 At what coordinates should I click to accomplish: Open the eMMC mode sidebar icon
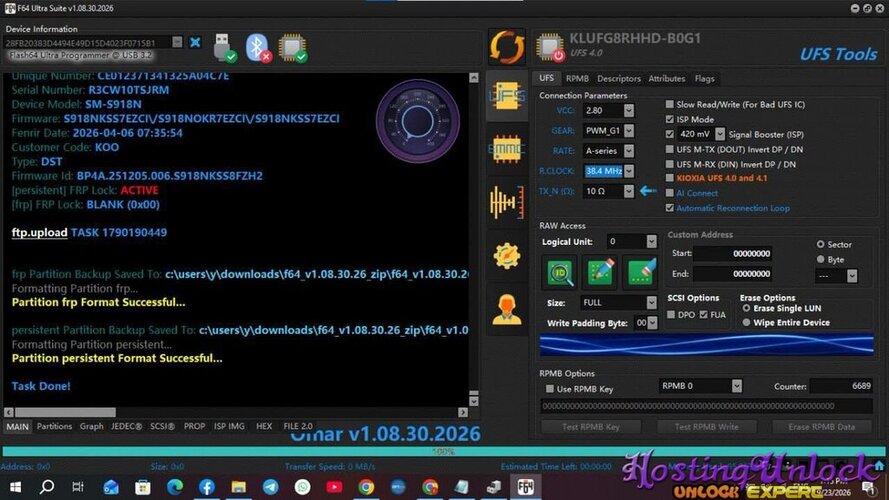coord(507,149)
